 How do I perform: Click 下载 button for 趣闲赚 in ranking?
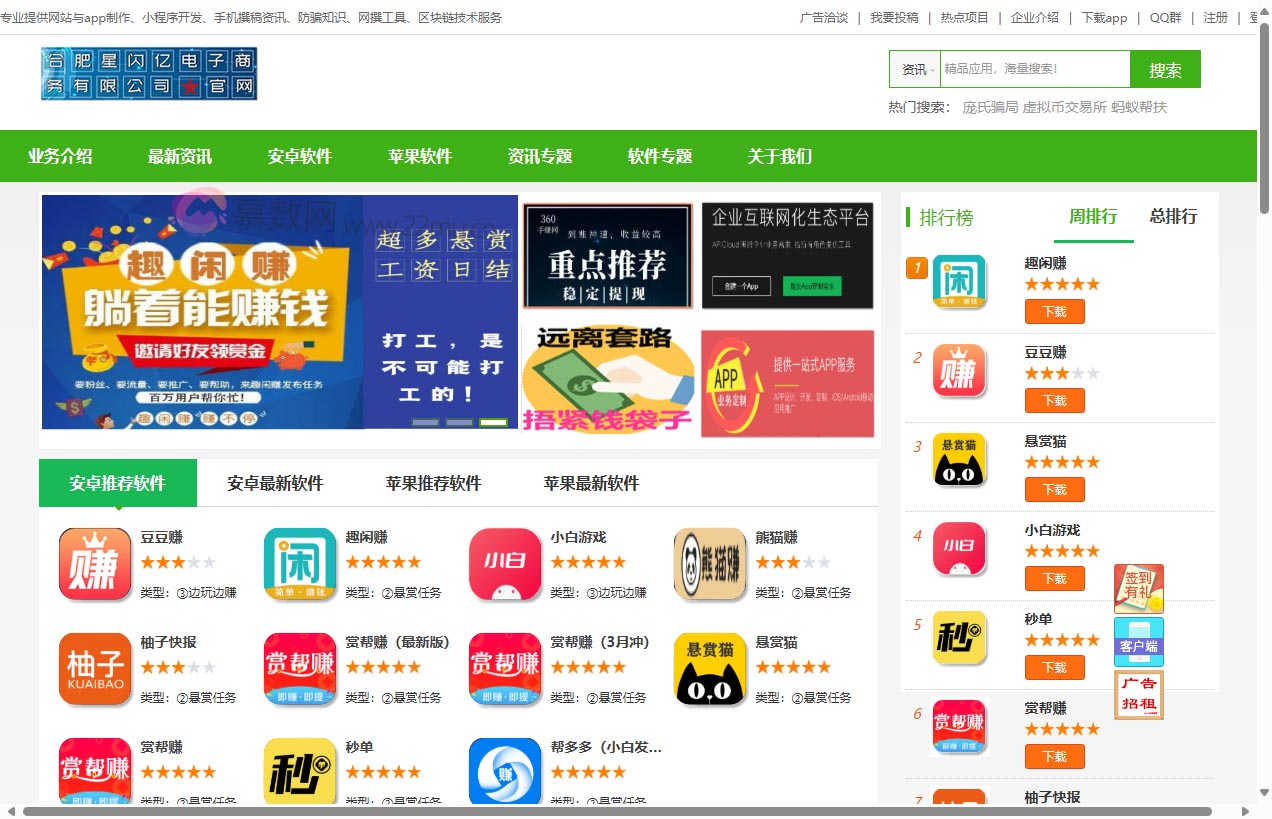(1054, 312)
